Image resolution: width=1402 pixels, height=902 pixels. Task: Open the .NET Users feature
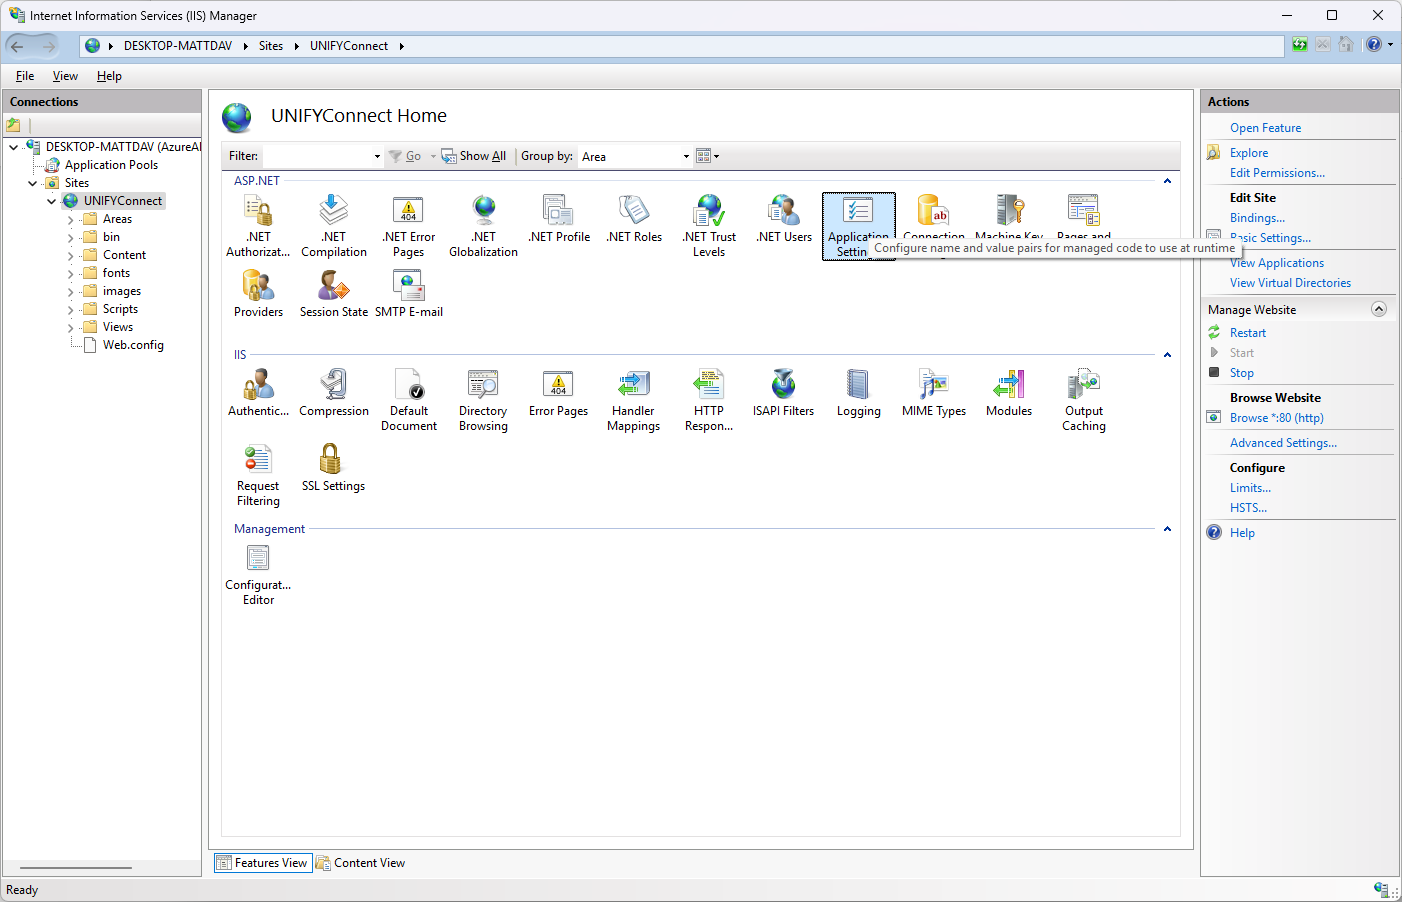coord(784,220)
